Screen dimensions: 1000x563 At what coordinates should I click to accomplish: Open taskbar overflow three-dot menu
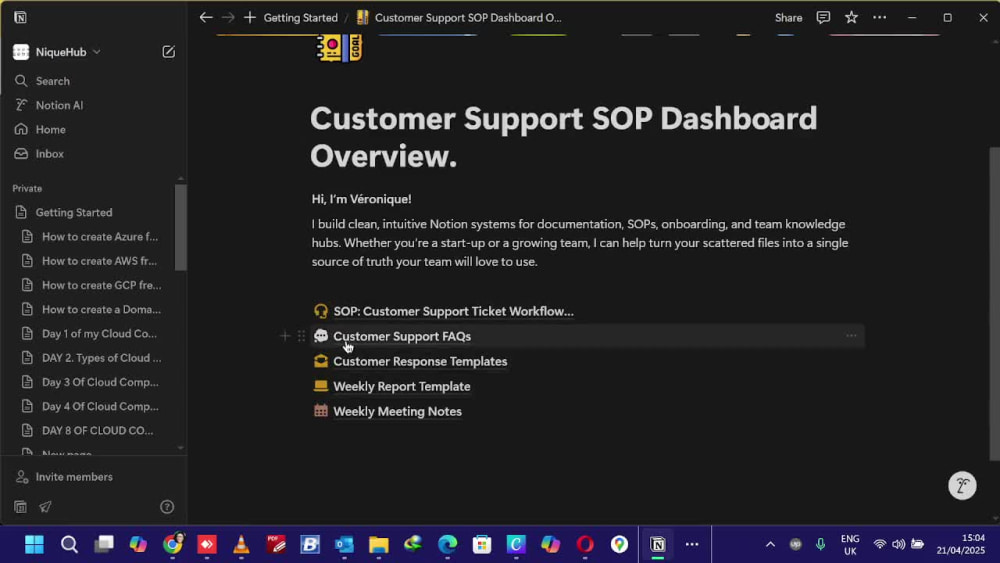click(x=692, y=545)
